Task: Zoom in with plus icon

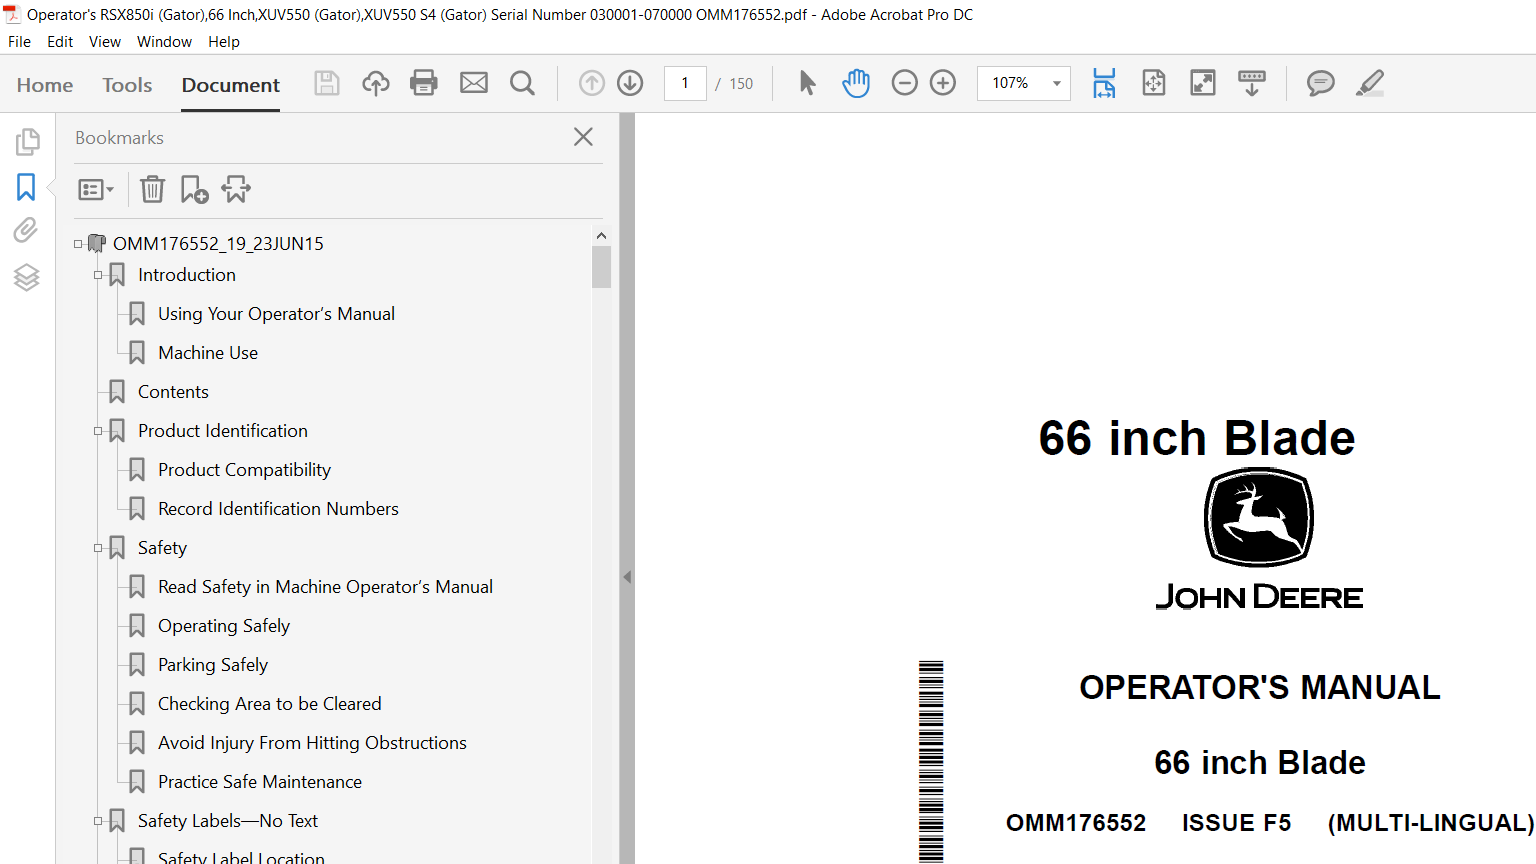Action: coord(943,83)
